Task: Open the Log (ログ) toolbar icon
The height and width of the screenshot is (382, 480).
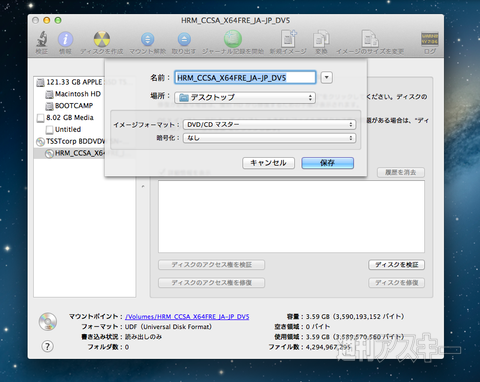Action: (x=430, y=39)
